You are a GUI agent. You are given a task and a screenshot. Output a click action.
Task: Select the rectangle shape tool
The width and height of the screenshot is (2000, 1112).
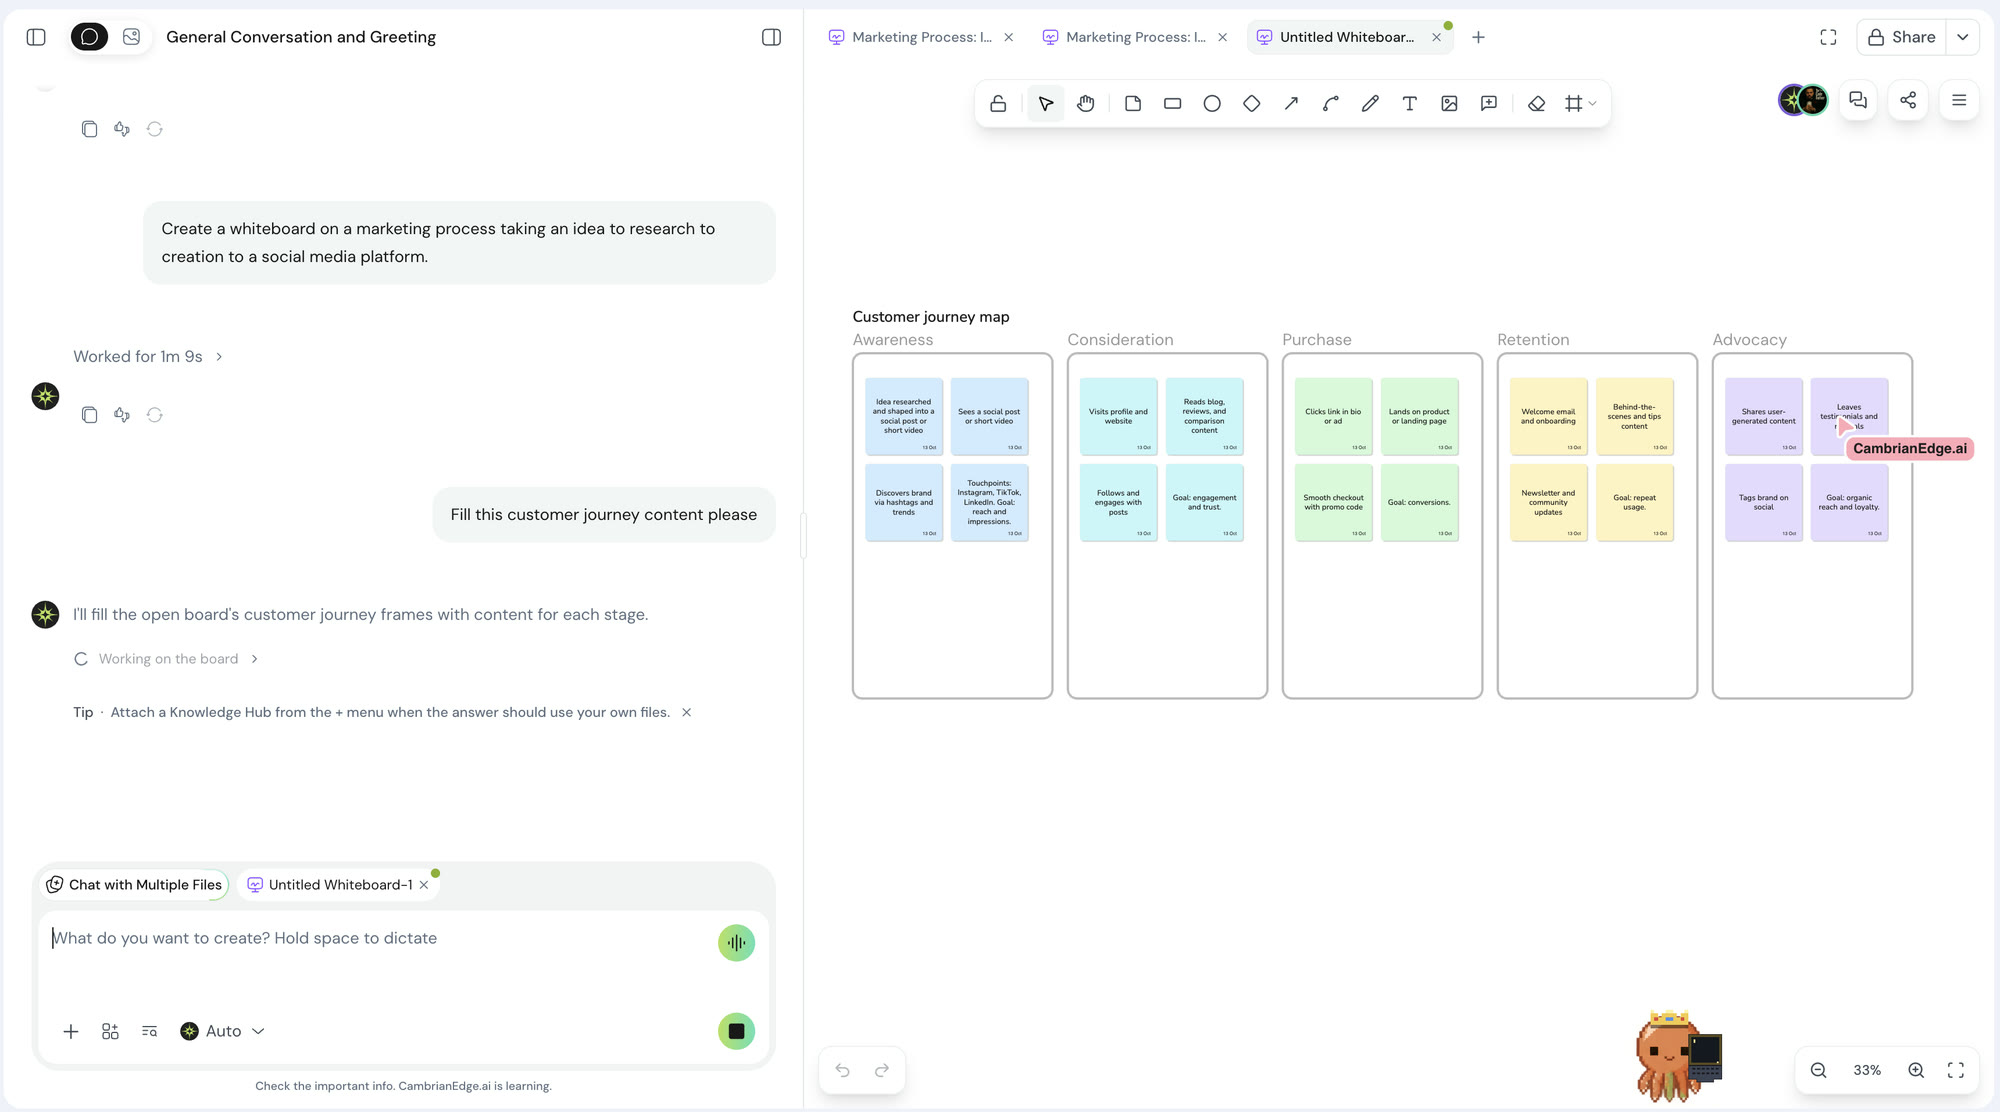point(1172,103)
